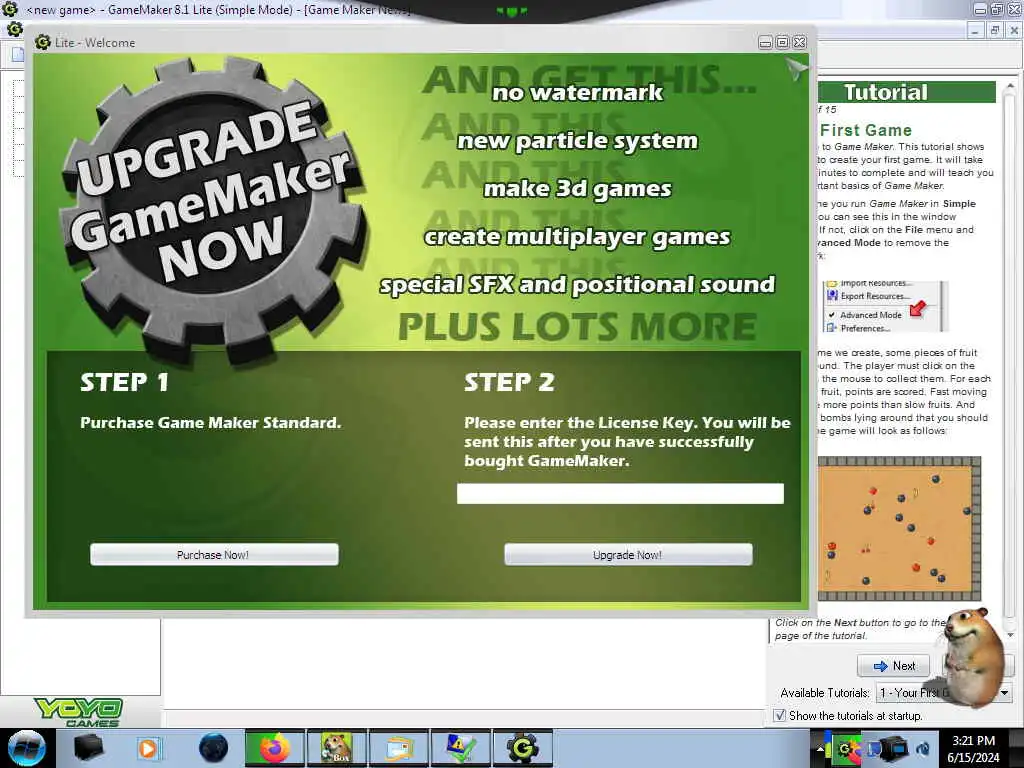Image resolution: width=1024 pixels, height=768 pixels.
Task: Minimize the Game Maker News child window
Action: point(975,30)
